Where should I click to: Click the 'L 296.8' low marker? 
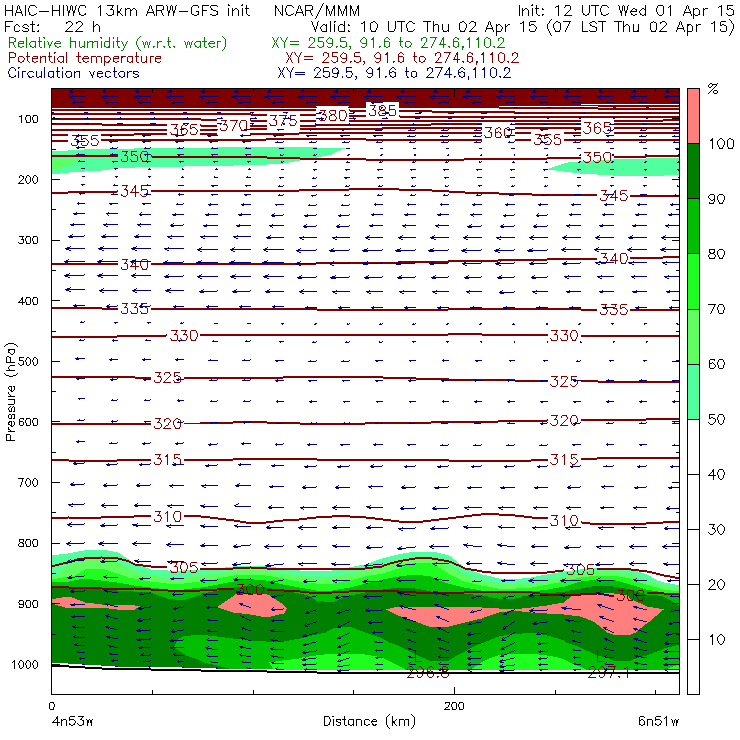[x=427, y=664]
